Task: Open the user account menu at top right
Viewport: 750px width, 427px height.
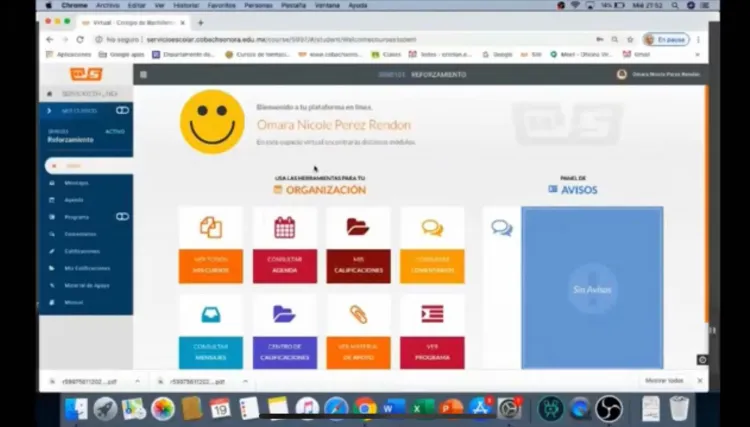Action: click(x=662, y=74)
